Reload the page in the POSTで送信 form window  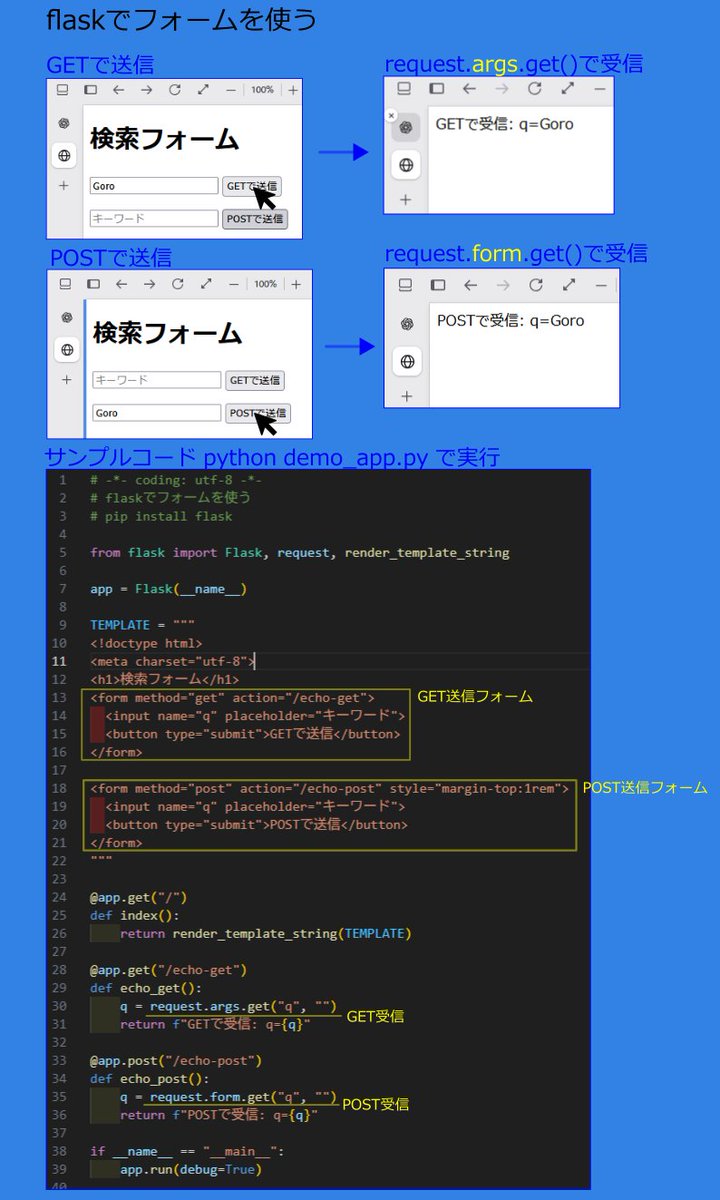click(x=177, y=284)
